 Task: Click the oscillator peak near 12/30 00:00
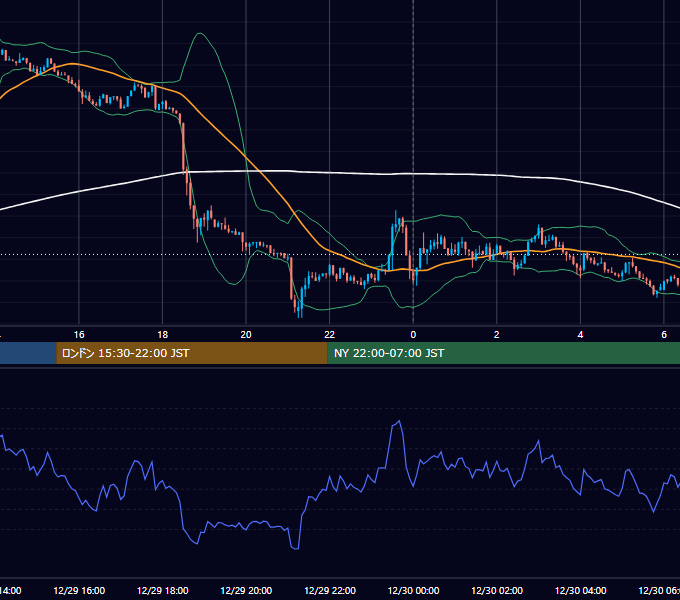tap(399, 421)
